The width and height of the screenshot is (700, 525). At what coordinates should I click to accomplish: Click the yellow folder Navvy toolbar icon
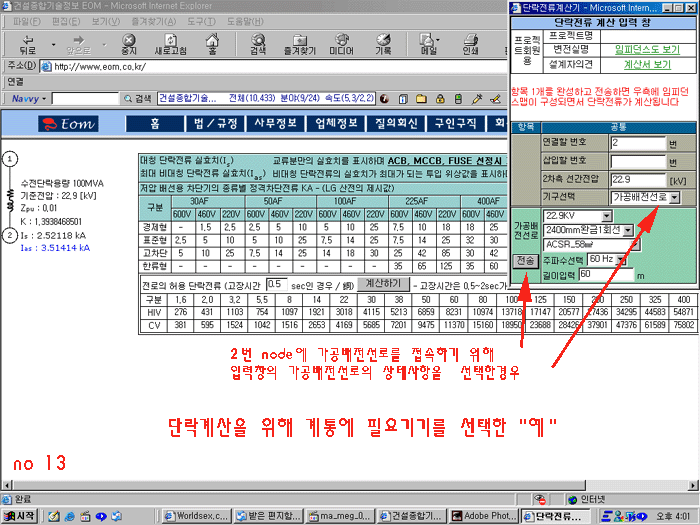[421, 99]
